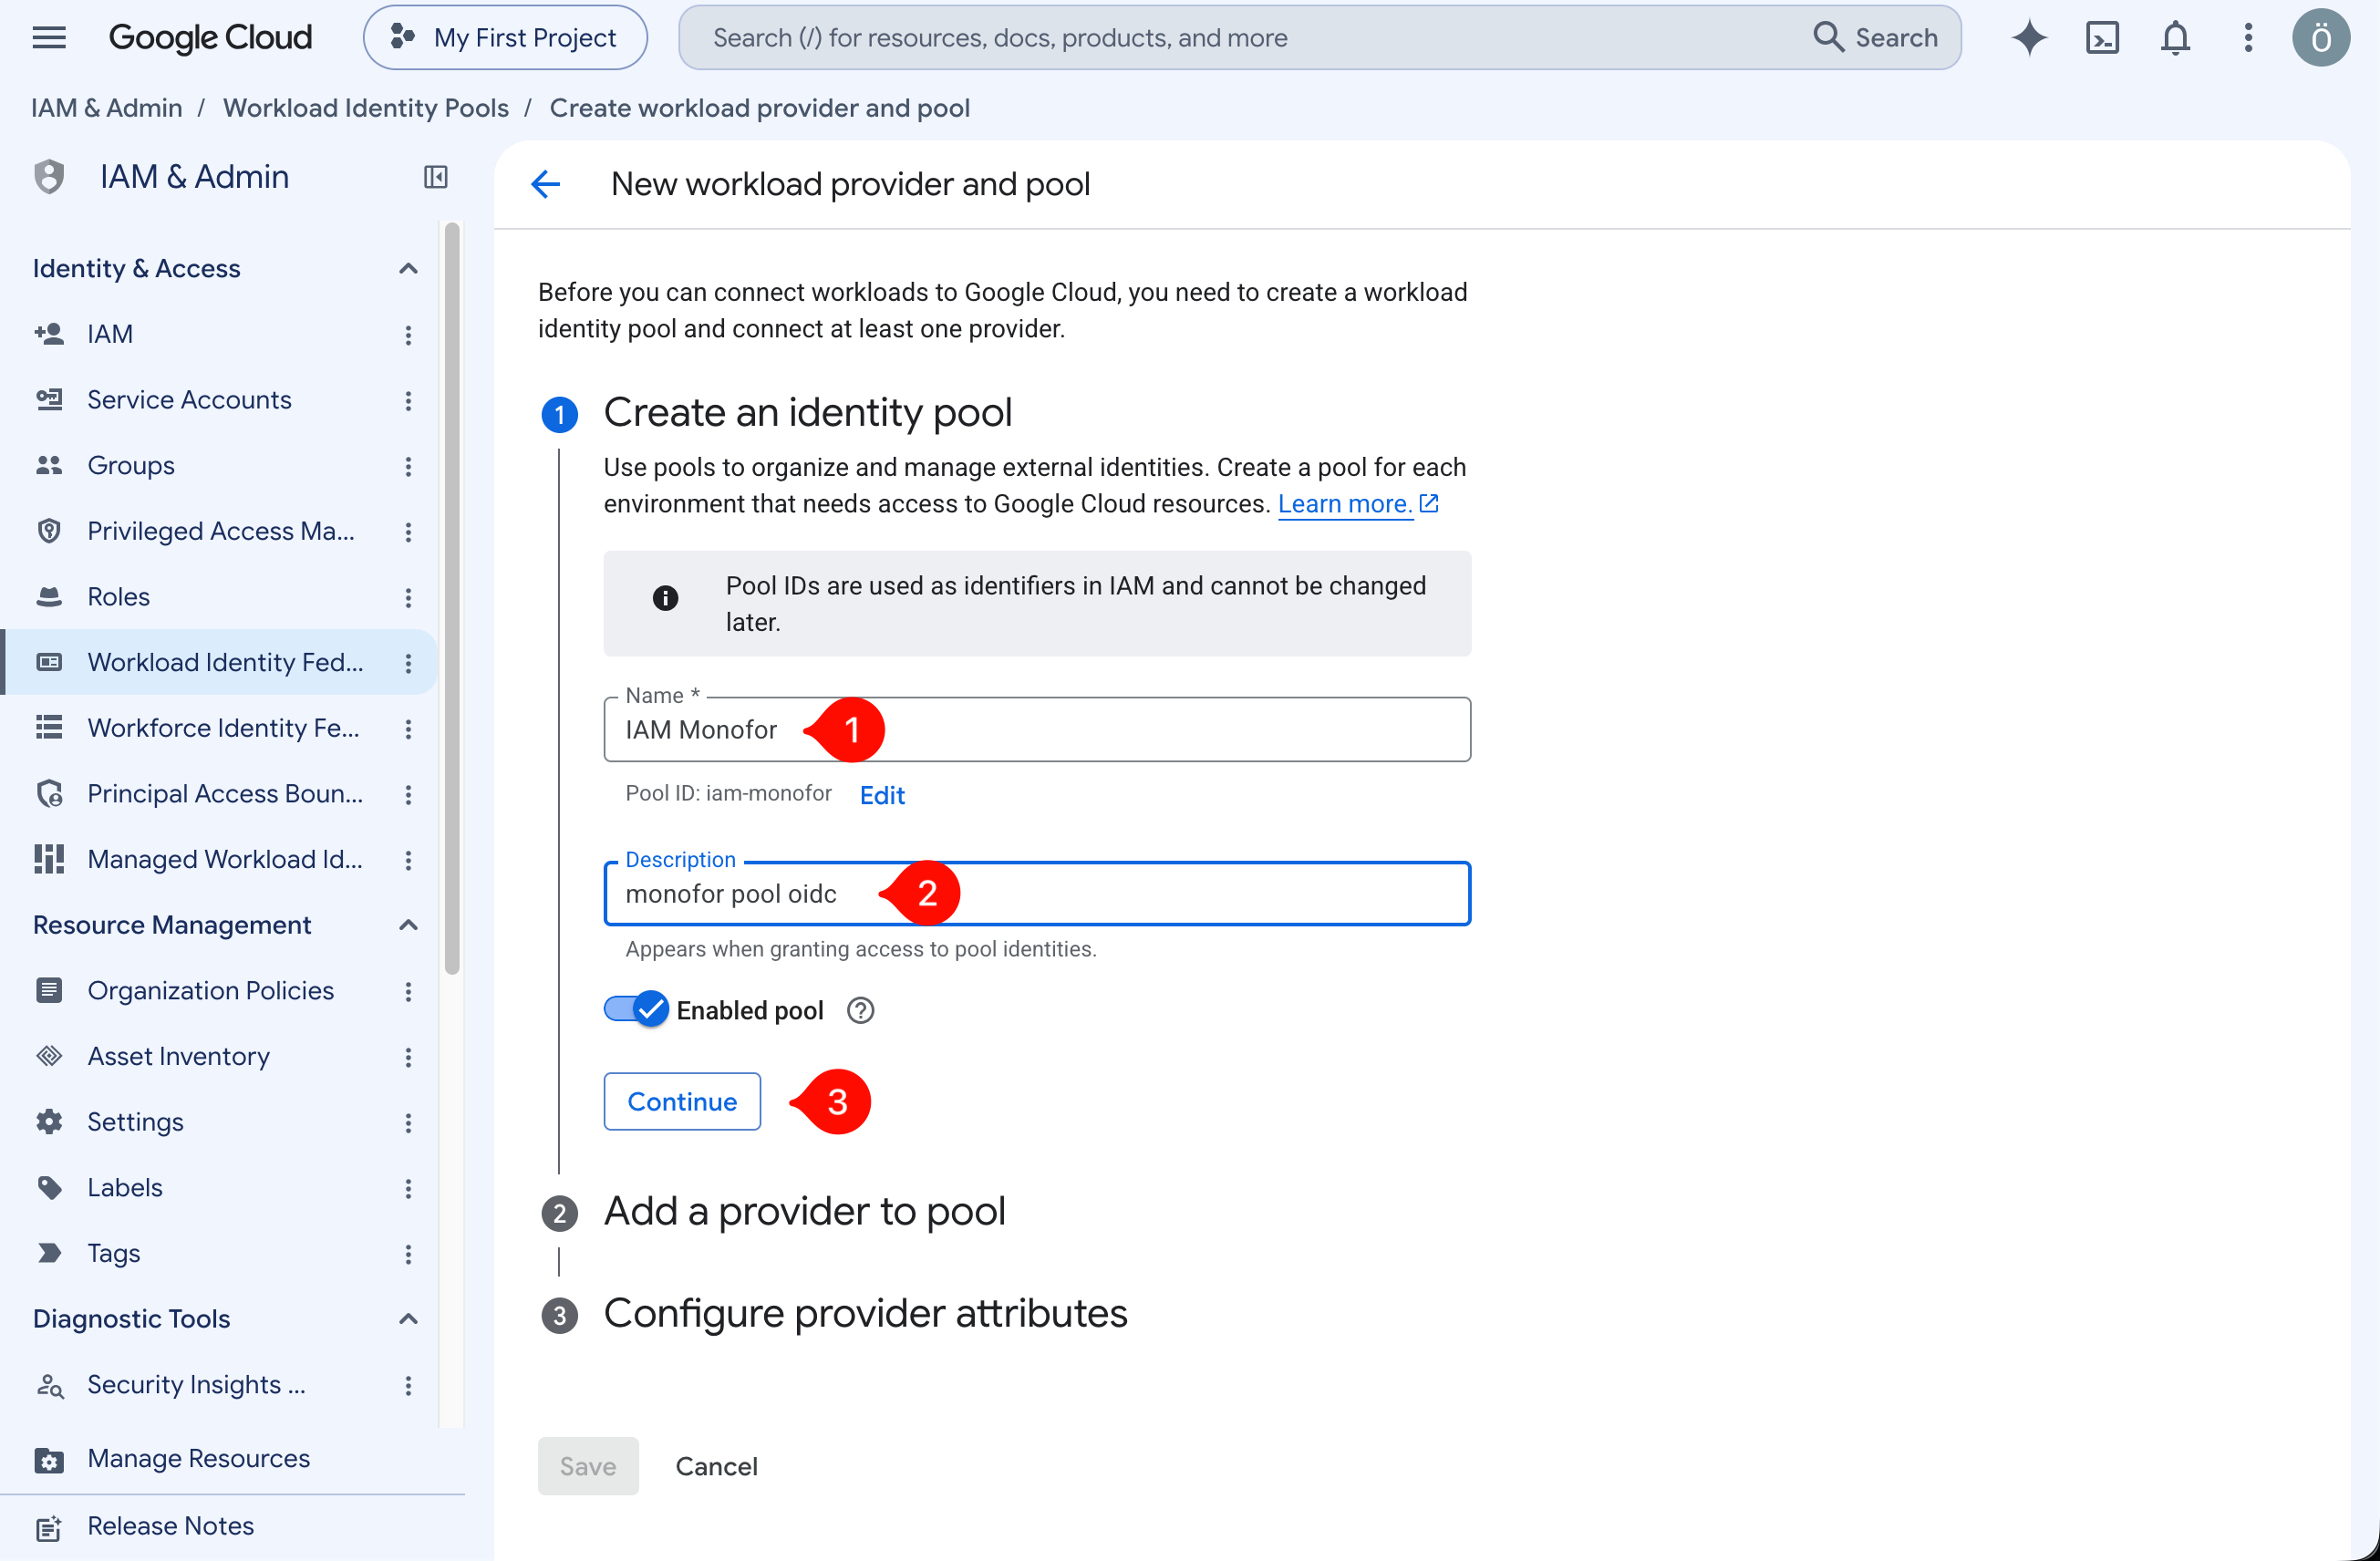The height and width of the screenshot is (1561, 2380).
Task: Click the Principal Access Boundary icon
Action: [x=49, y=794]
